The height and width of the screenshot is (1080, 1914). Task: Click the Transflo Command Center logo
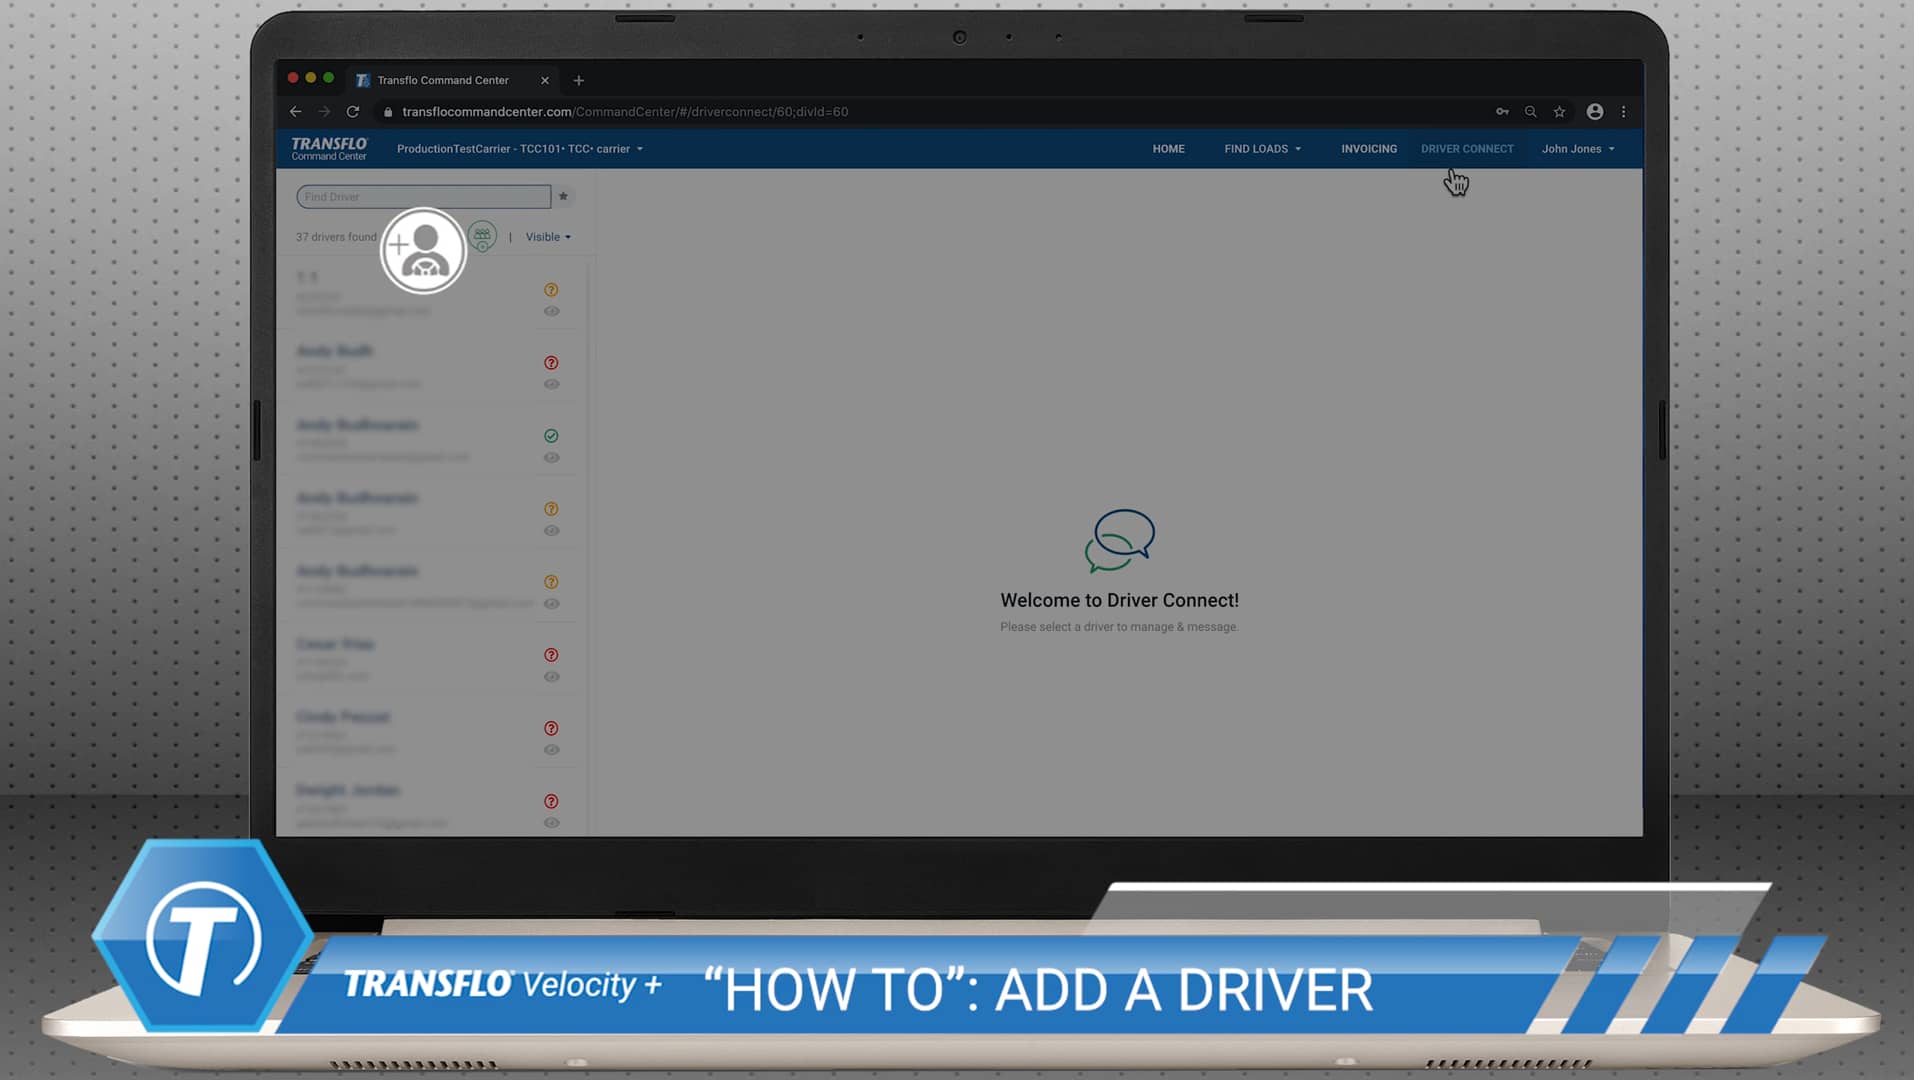click(x=329, y=148)
